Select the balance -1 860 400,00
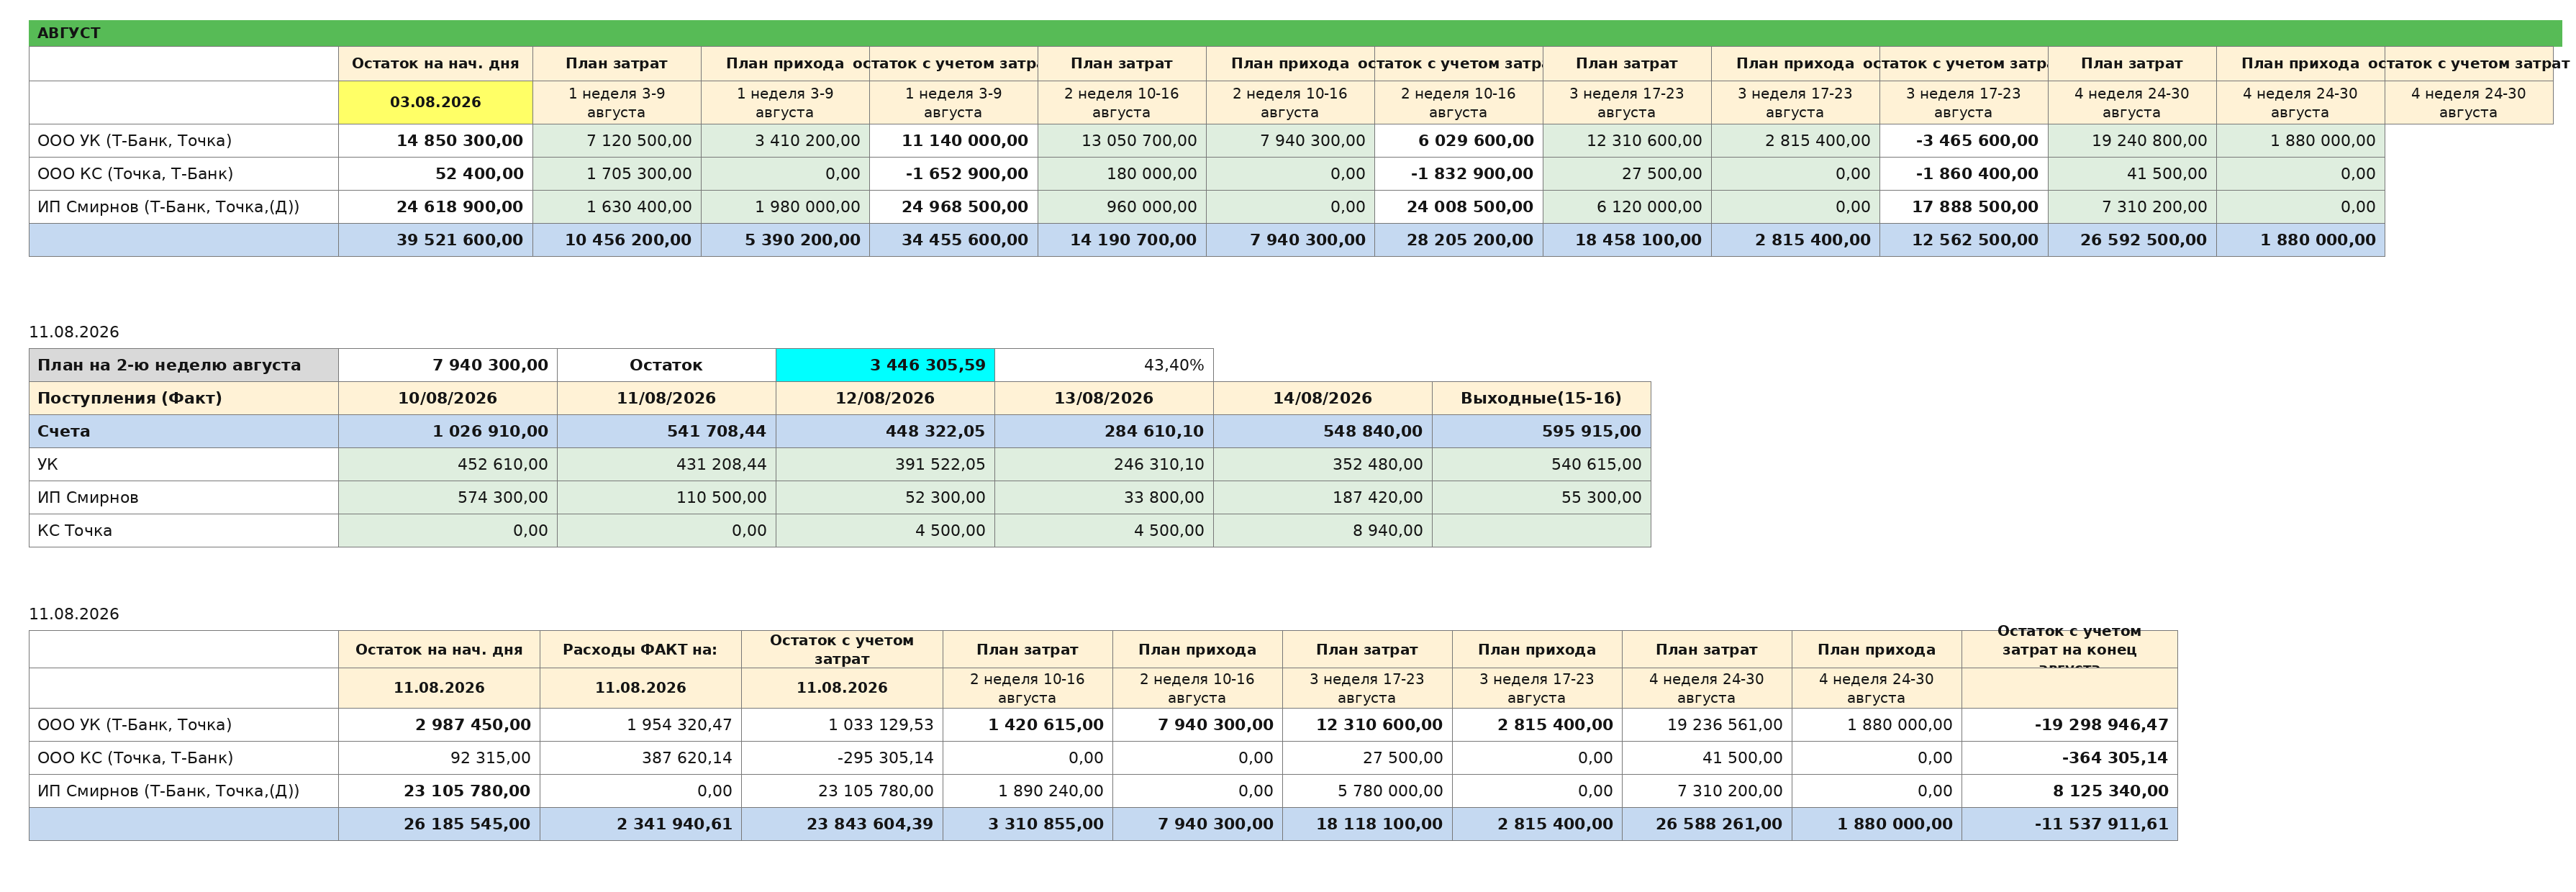Image resolution: width=2576 pixels, height=892 pixels. point(1964,174)
